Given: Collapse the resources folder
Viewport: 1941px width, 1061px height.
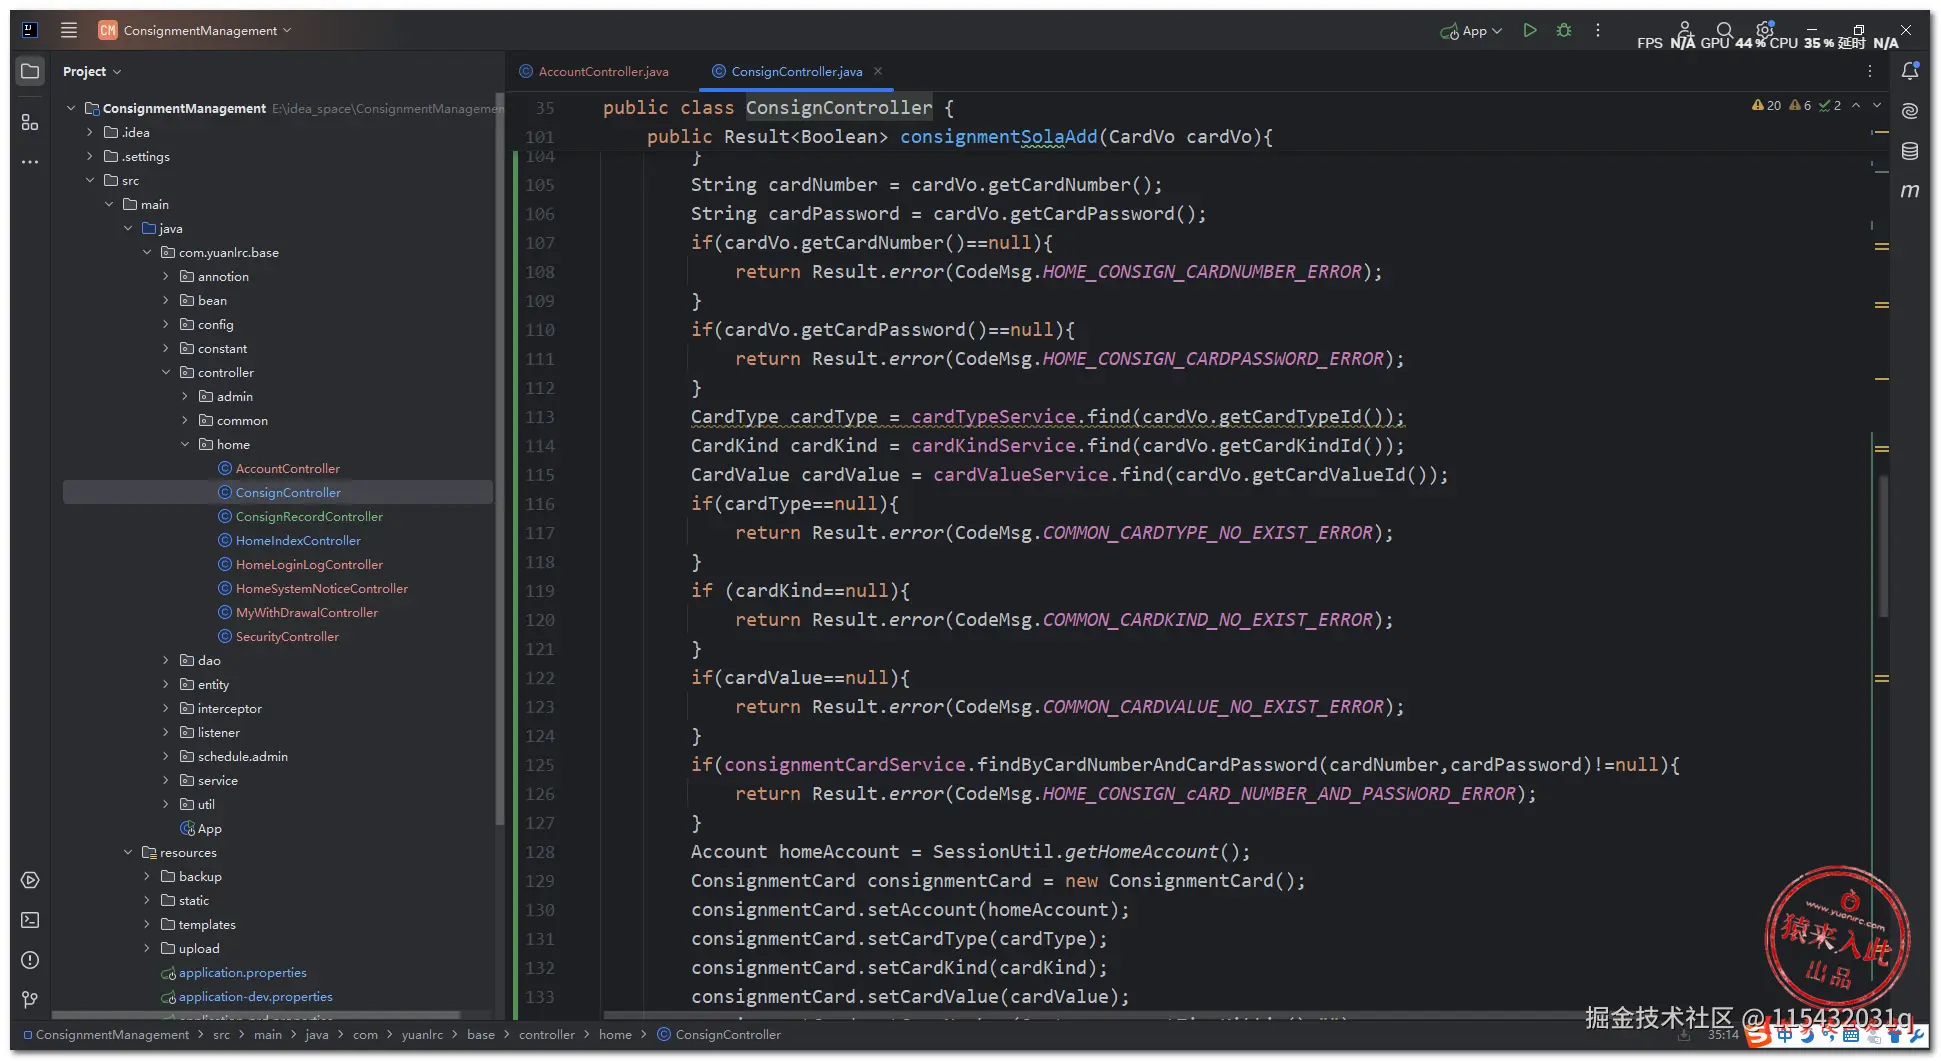Looking at the screenshot, I should 128,852.
